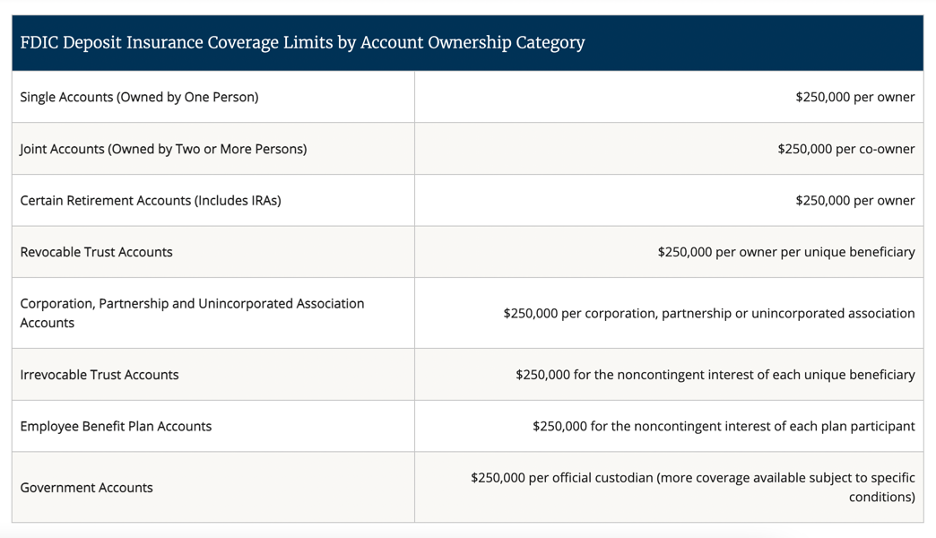936x538 pixels.
Task: Click "$250,000 per owner" in Single Accounts row
Action: coord(854,97)
